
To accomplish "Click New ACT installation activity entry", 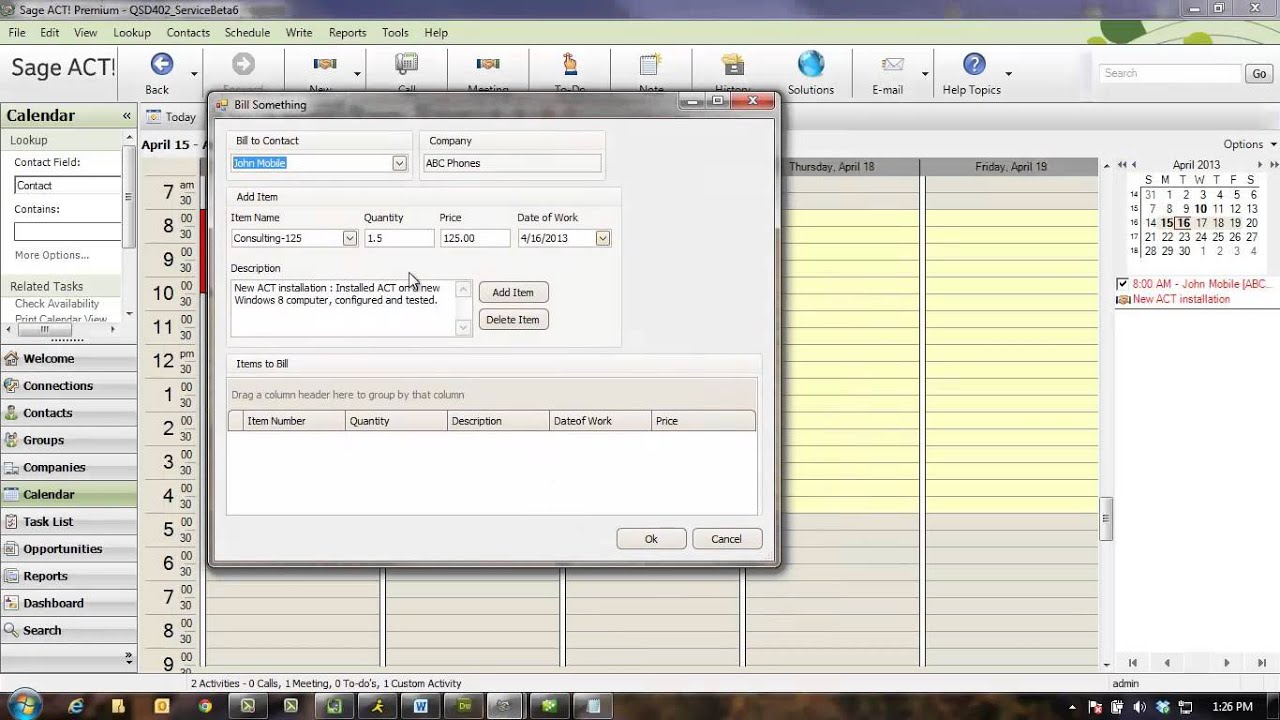I will tap(1181, 299).
